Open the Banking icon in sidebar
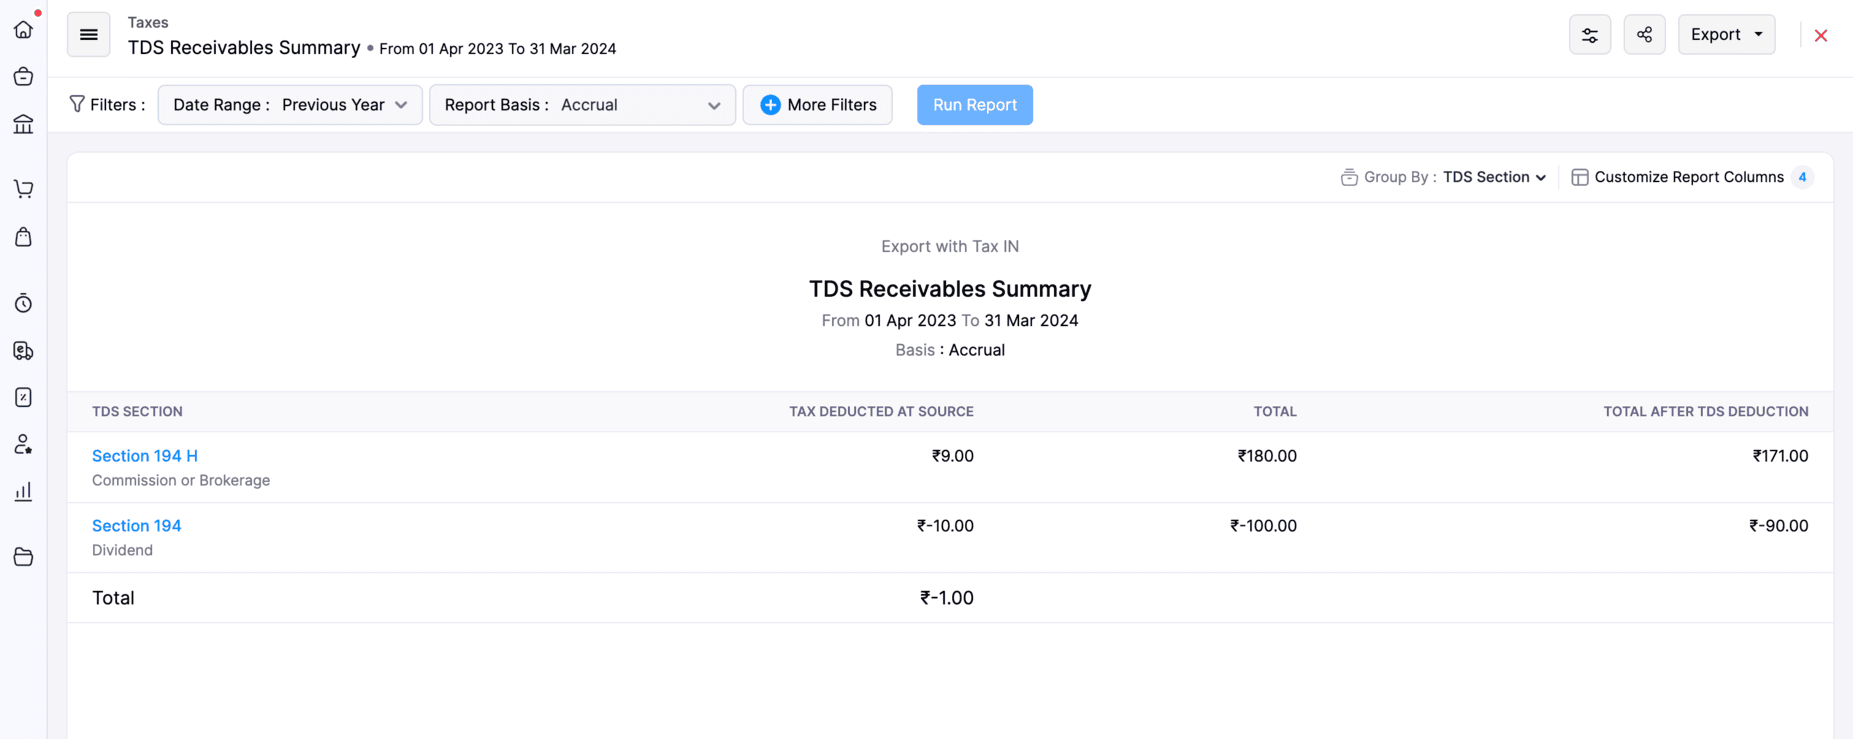 23,125
